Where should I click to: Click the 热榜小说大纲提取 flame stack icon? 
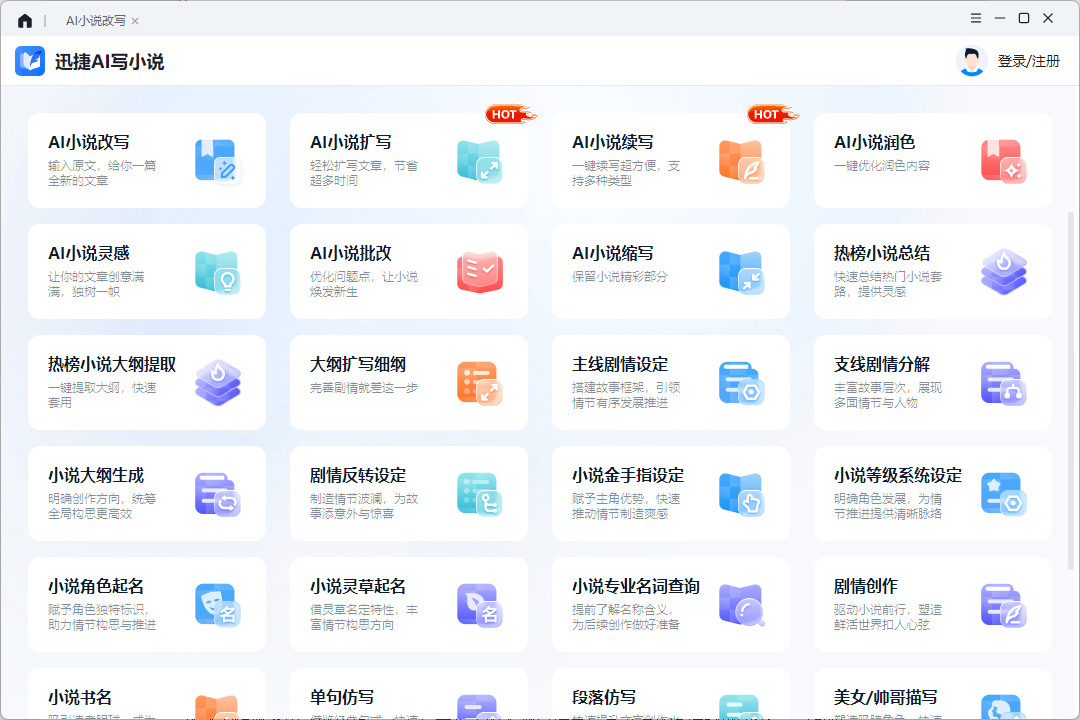click(x=218, y=383)
